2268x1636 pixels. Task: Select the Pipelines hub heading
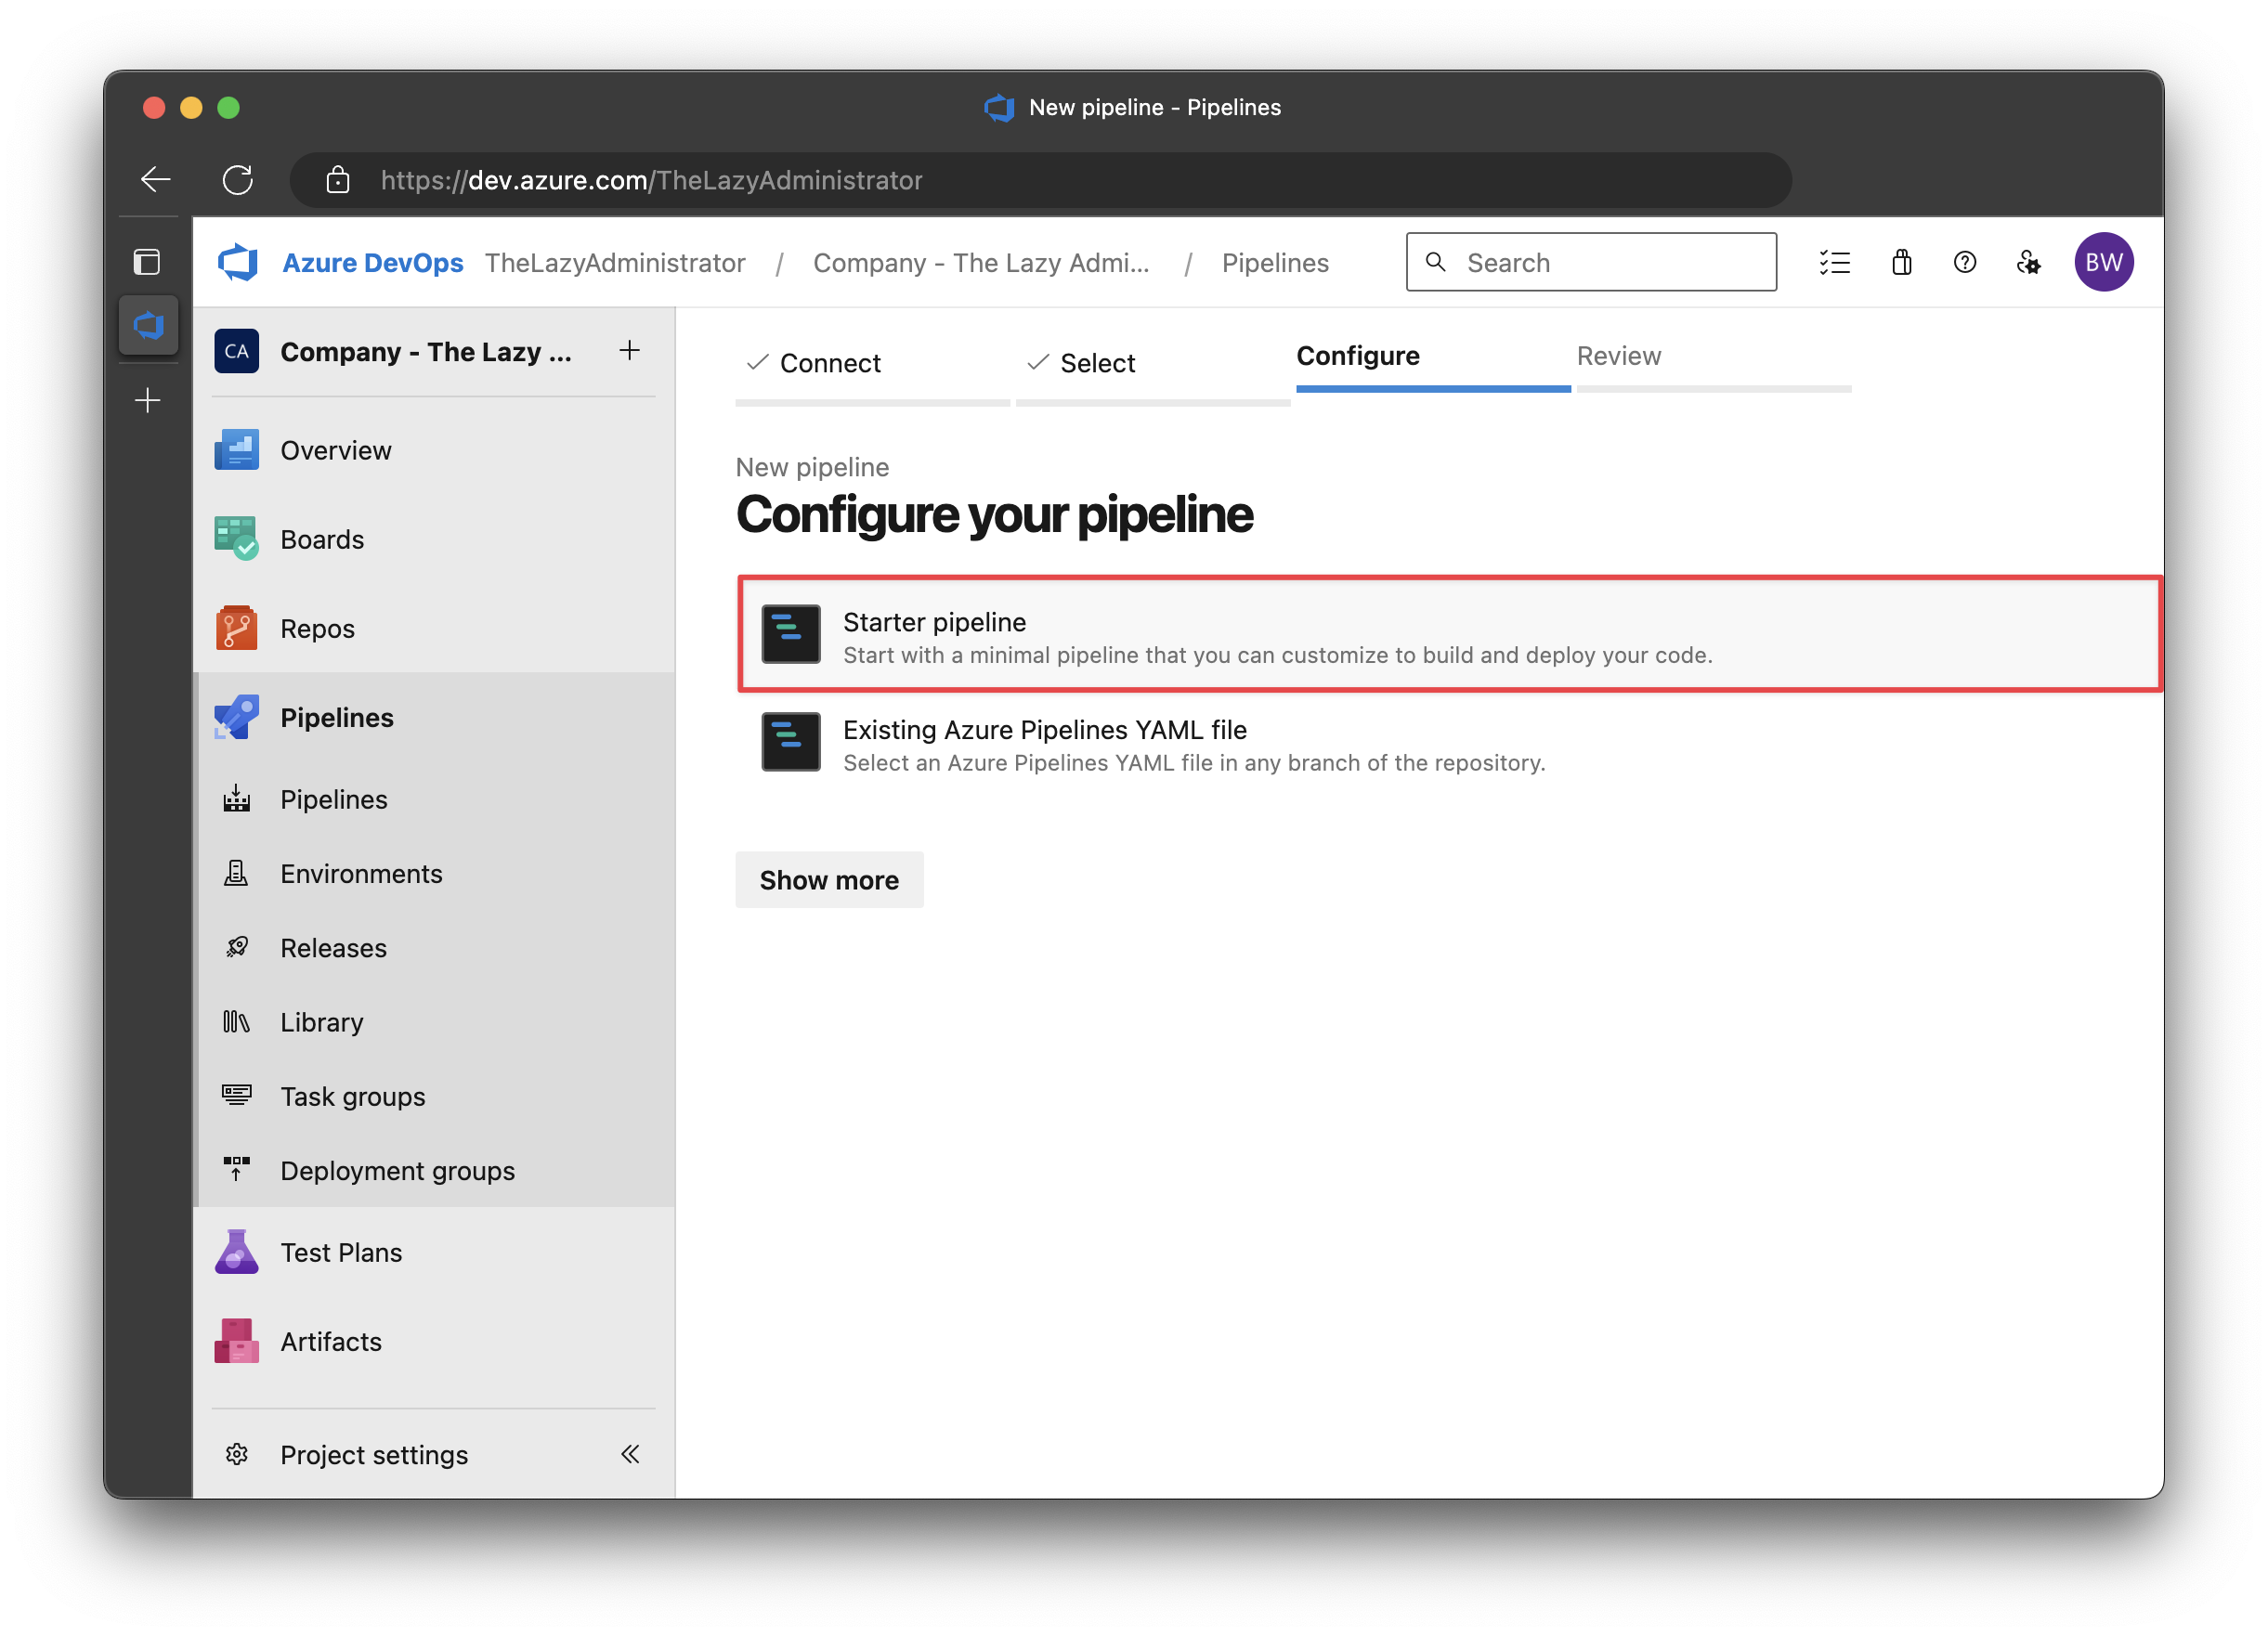pos(435,717)
